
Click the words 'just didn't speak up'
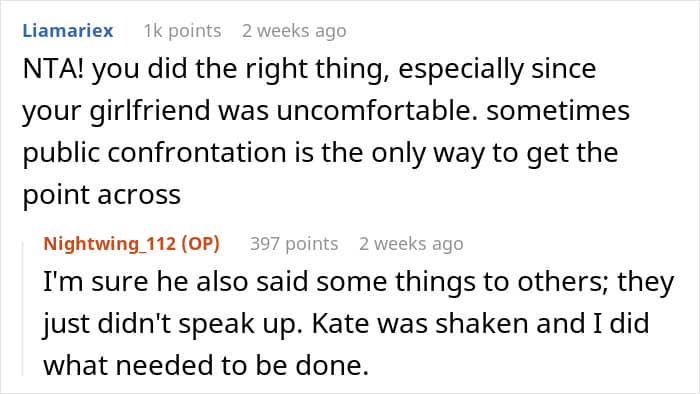(170, 324)
